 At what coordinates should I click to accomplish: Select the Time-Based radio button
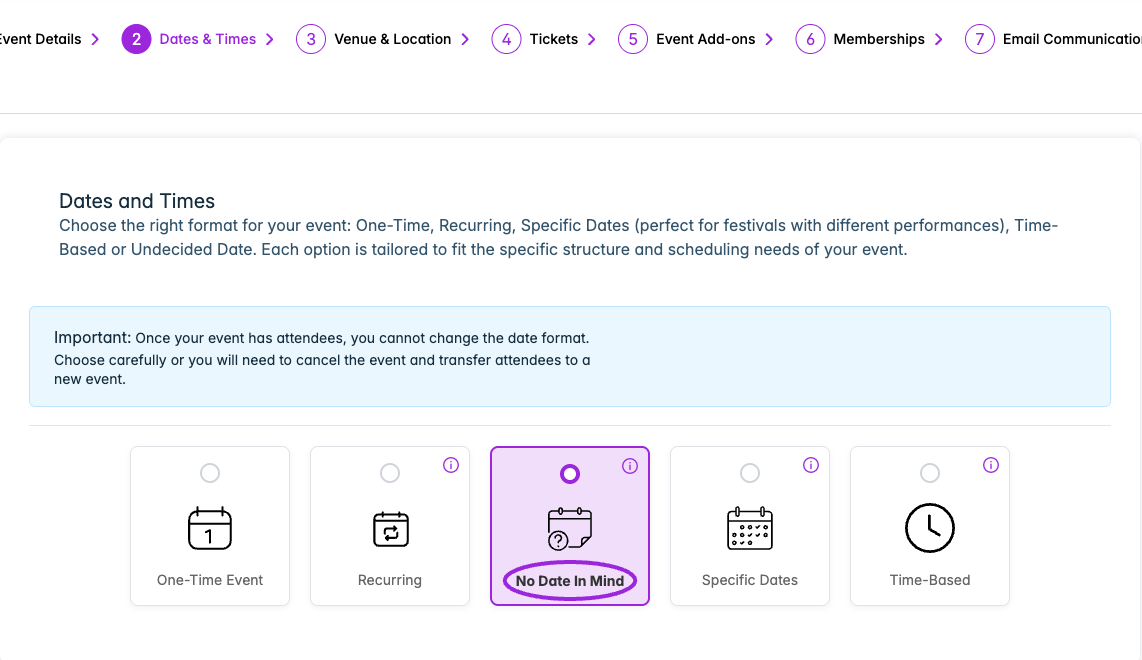pos(929,473)
